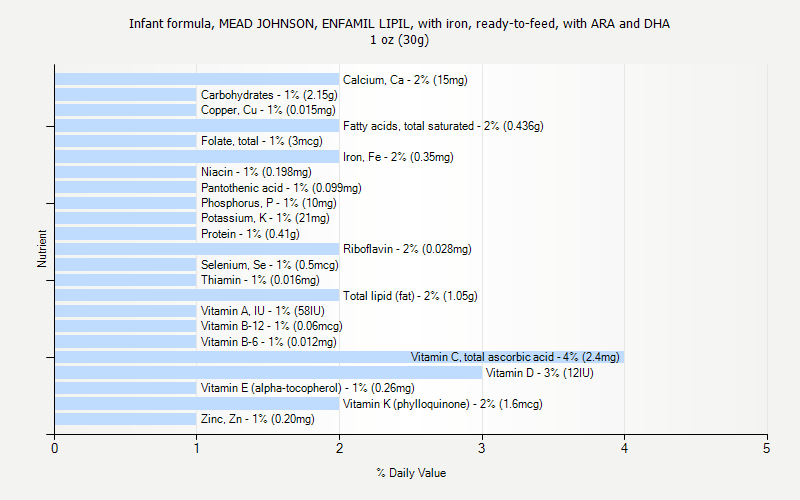Click the Phosphorus, P - 1% (10mg) label

coord(269,203)
